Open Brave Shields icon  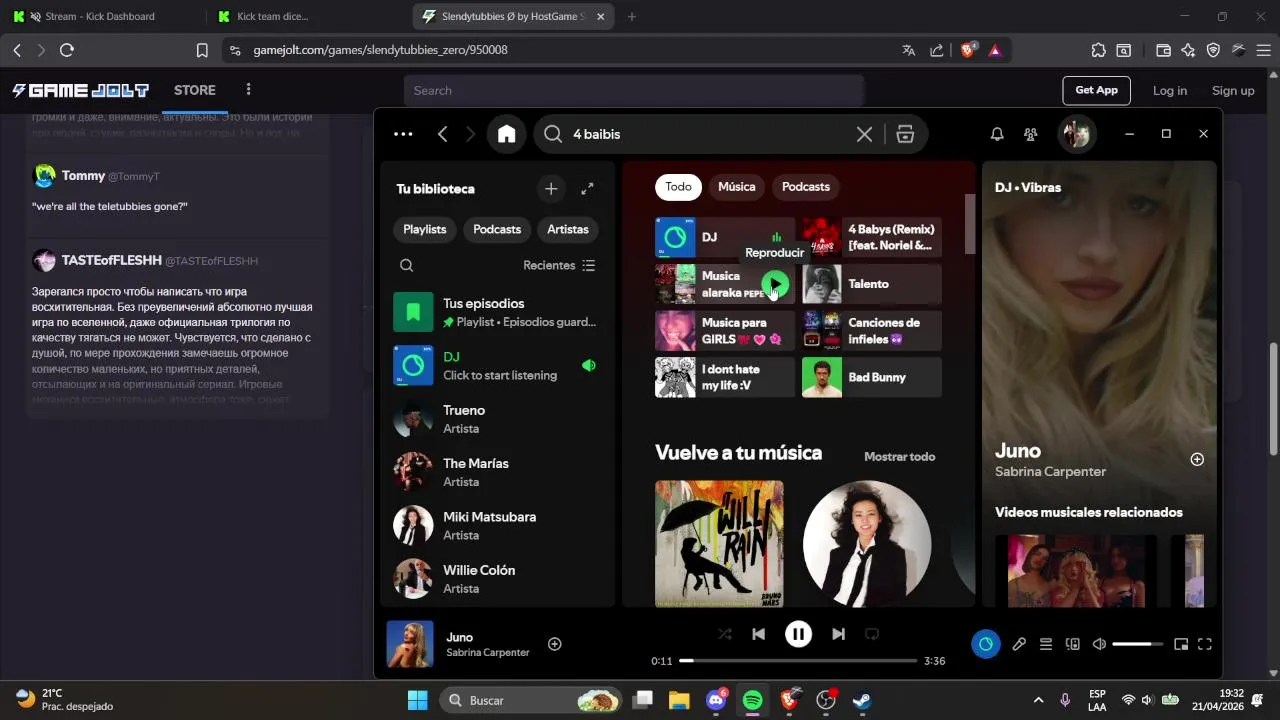click(x=968, y=50)
